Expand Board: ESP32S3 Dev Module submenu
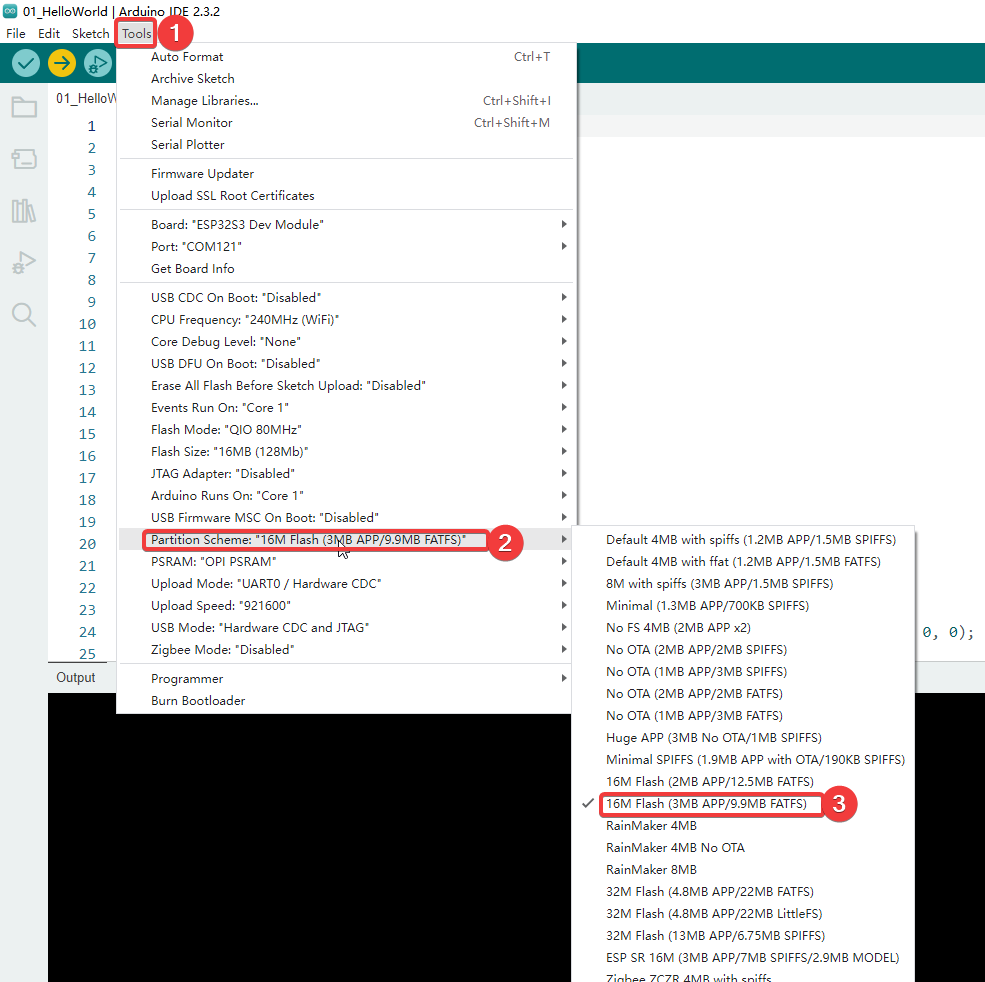985x982 pixels. click(346, 224)
